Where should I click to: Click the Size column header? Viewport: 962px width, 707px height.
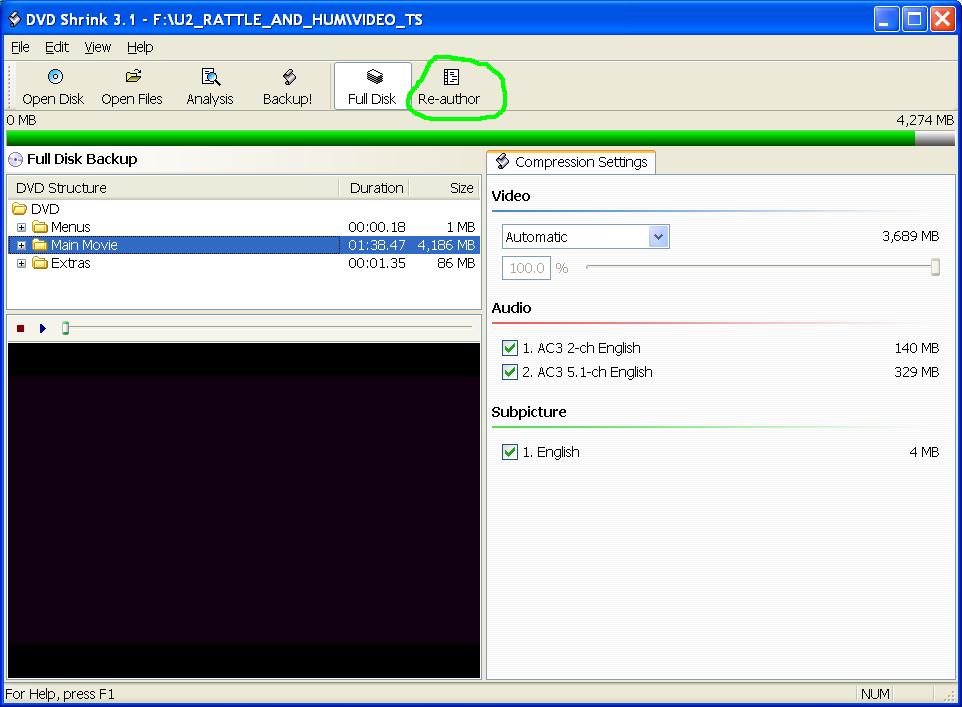[444, 188]
